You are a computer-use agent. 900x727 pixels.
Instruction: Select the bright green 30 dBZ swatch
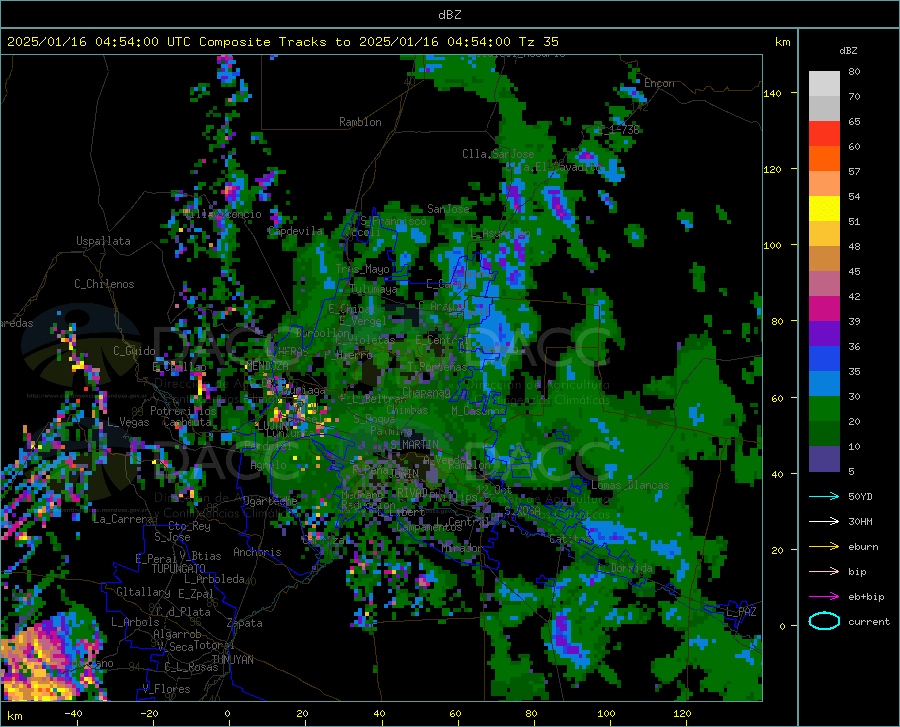824,409
